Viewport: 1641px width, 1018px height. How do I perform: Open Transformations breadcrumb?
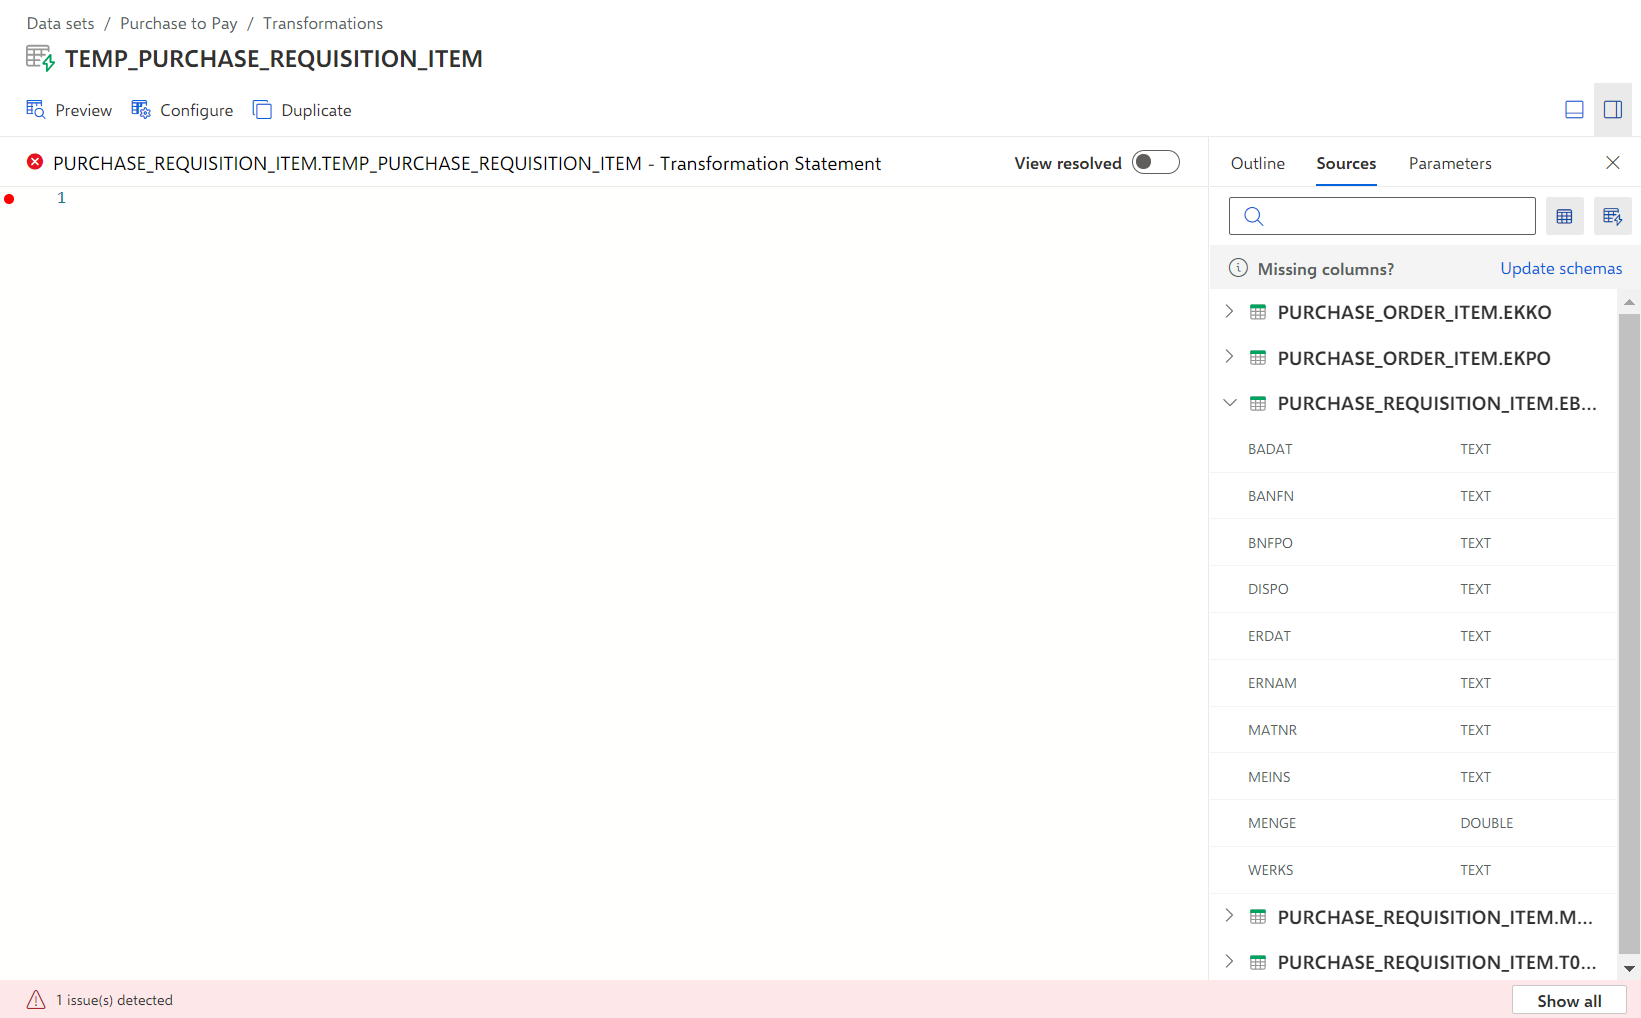[x=323, y=23]
